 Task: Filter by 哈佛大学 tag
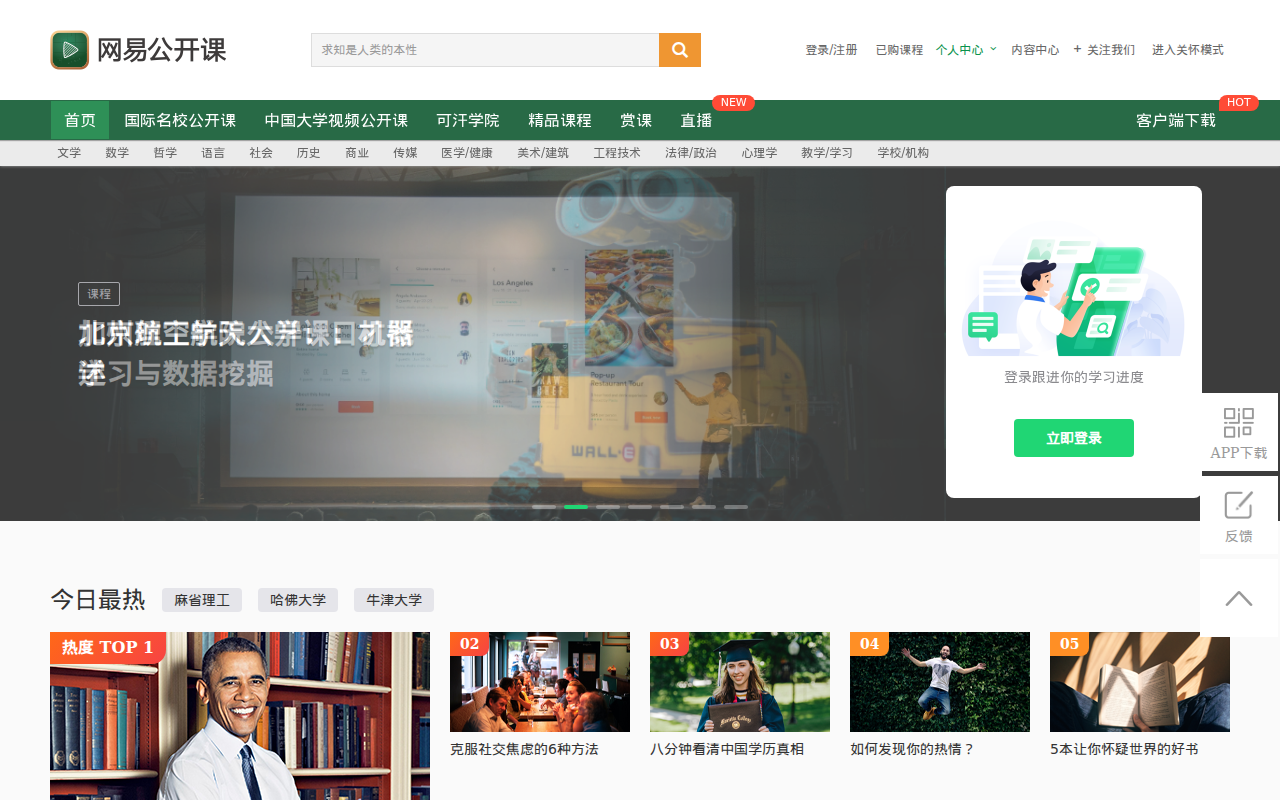298,600
